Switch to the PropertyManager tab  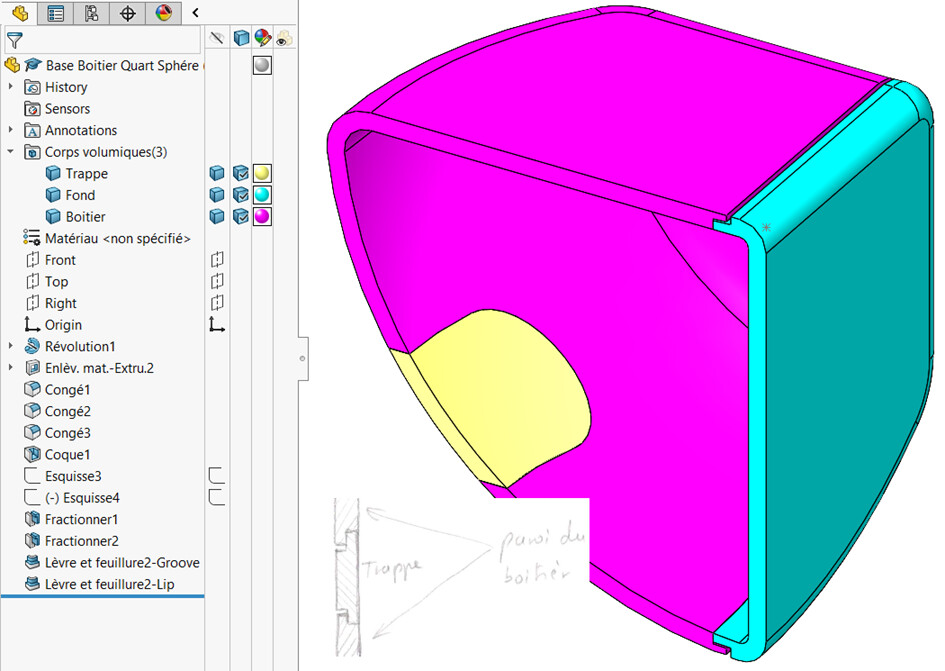55,13
